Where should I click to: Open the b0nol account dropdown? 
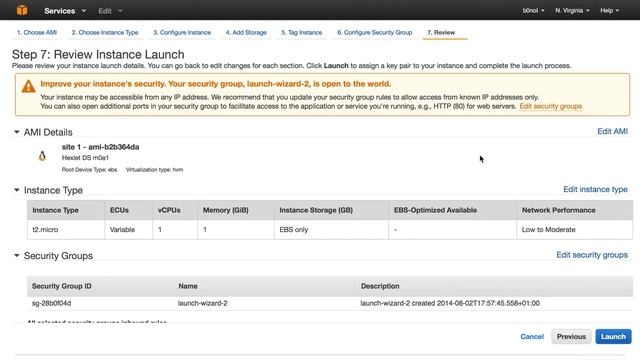click(533, 11)
